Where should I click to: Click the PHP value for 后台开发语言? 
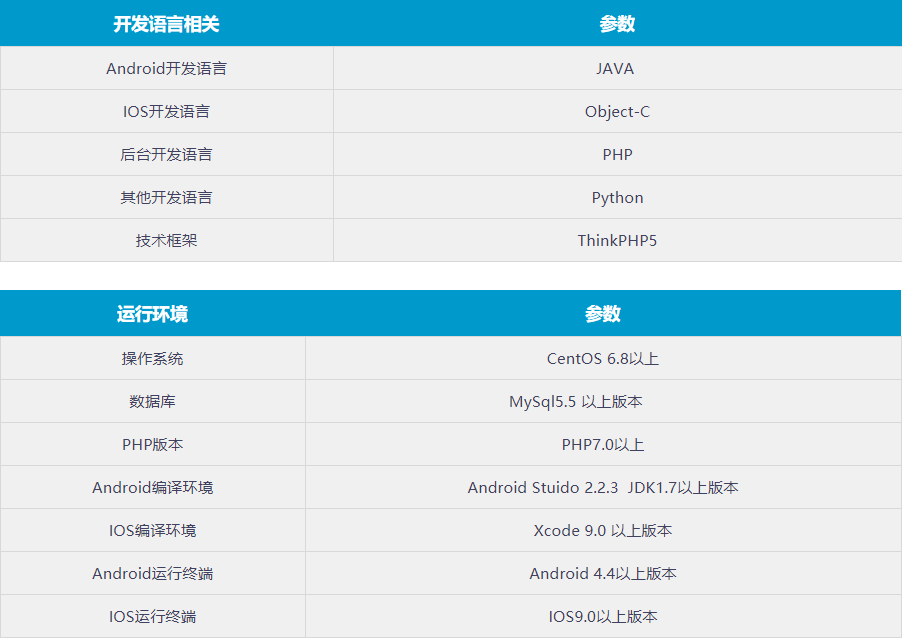(x=617, y=154)
